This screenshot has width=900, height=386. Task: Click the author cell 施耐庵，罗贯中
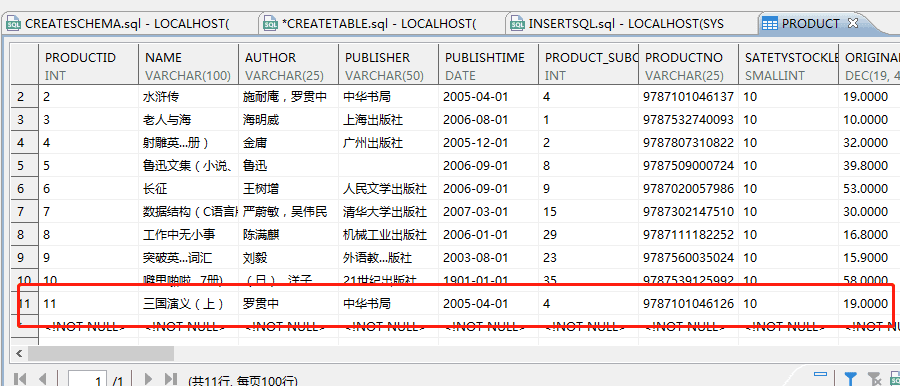tap(288, 96)
